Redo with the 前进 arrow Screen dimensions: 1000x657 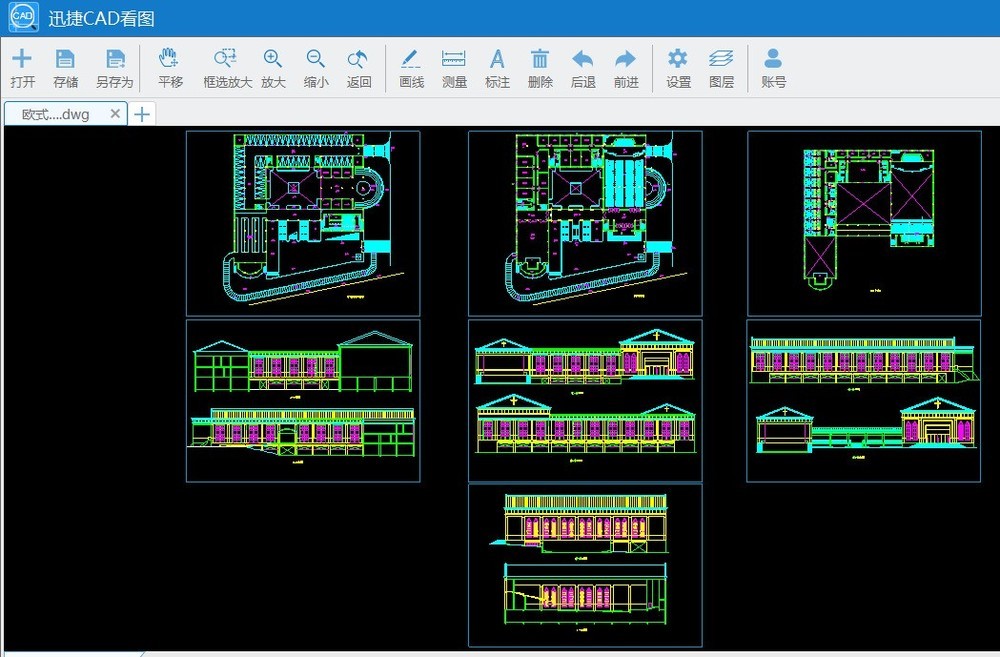click(626, 68)
